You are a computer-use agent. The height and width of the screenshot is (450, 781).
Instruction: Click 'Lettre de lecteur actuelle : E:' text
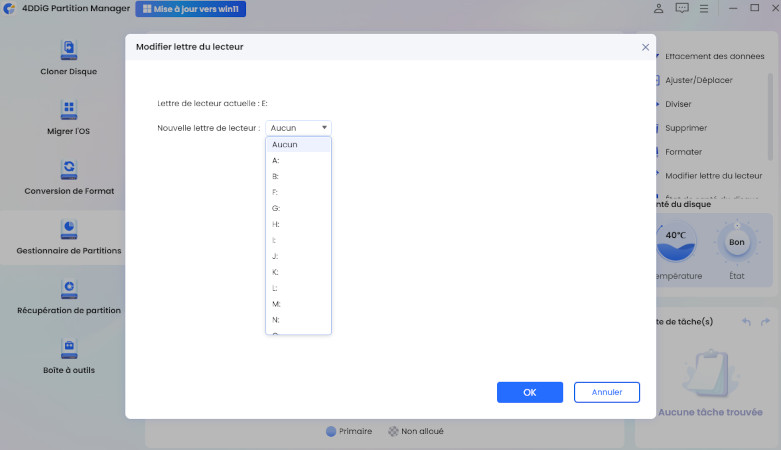point(212,103)
